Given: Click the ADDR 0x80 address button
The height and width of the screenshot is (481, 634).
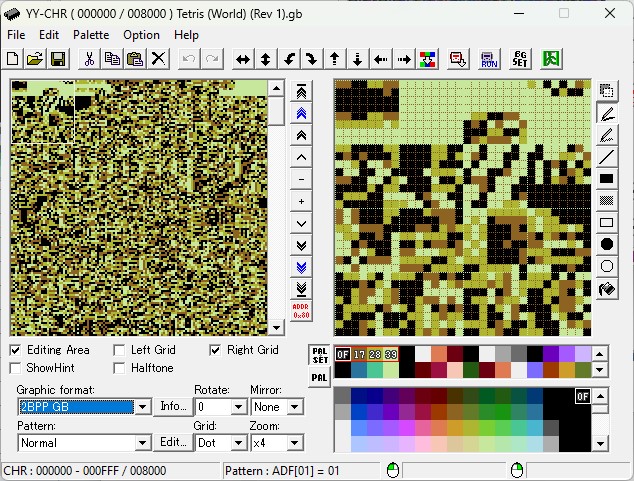Looking at the screenshot, I should coord(301,311).
